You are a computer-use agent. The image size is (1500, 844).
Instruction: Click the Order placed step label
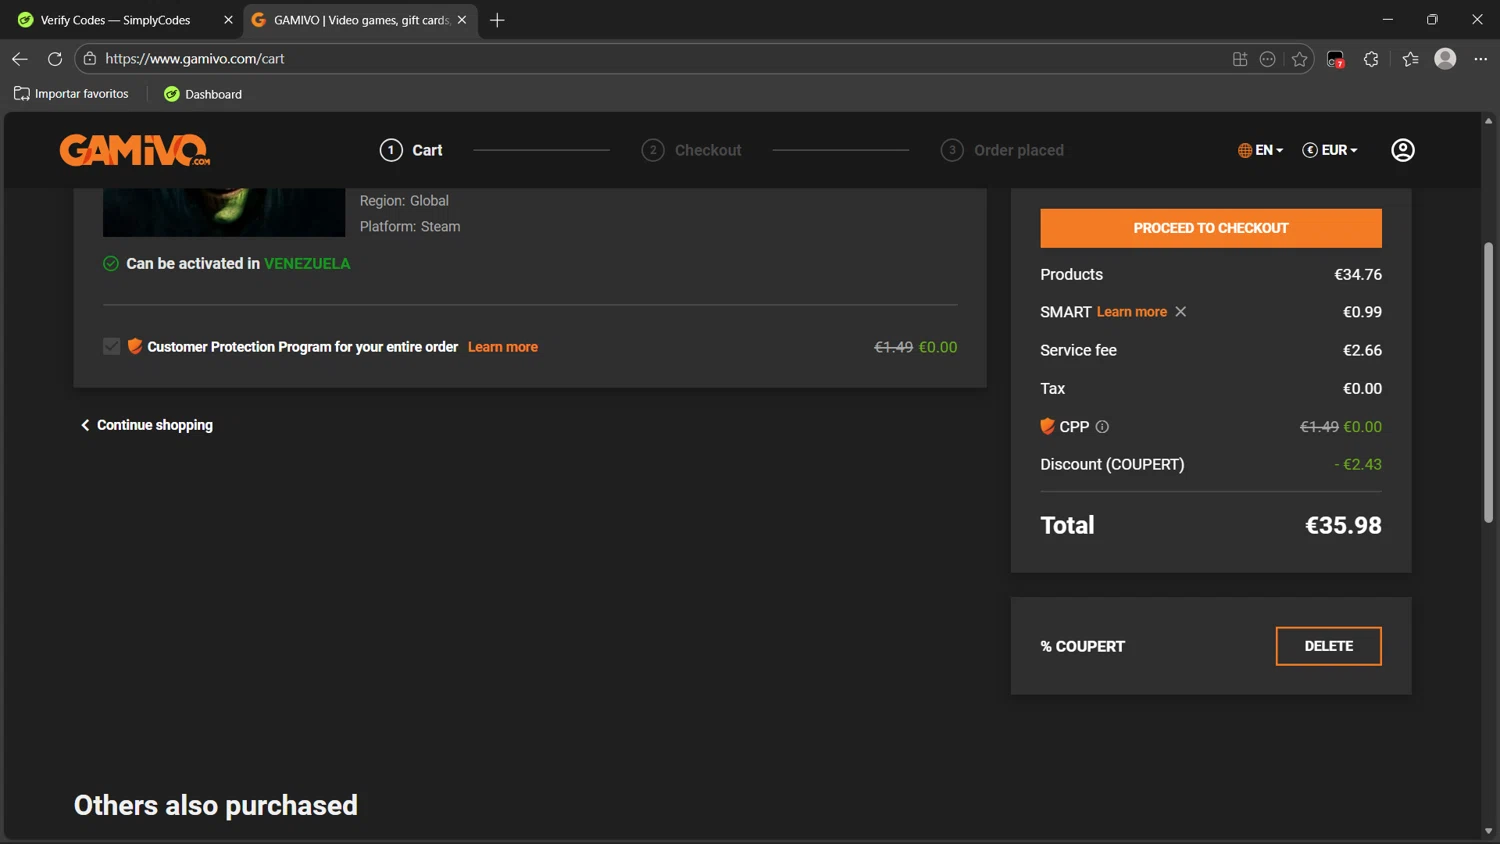pyautogui.click(x=1019, y=150)
